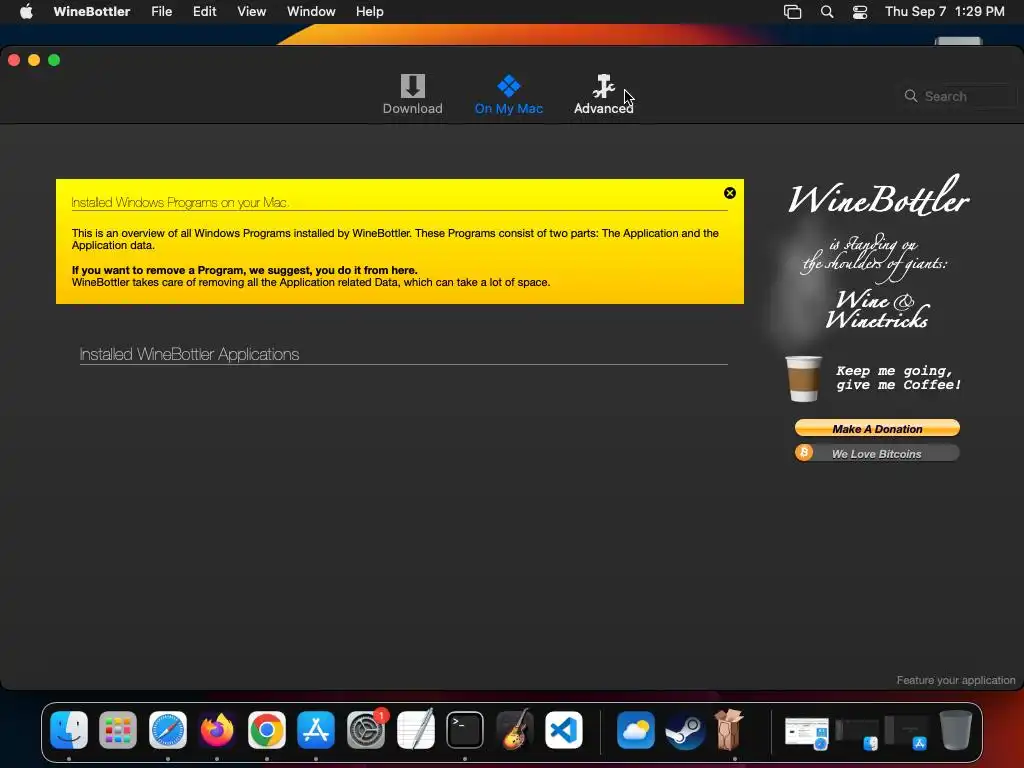
Task: Open Launchpad from the Dock
Action: (x=118, y=729)
